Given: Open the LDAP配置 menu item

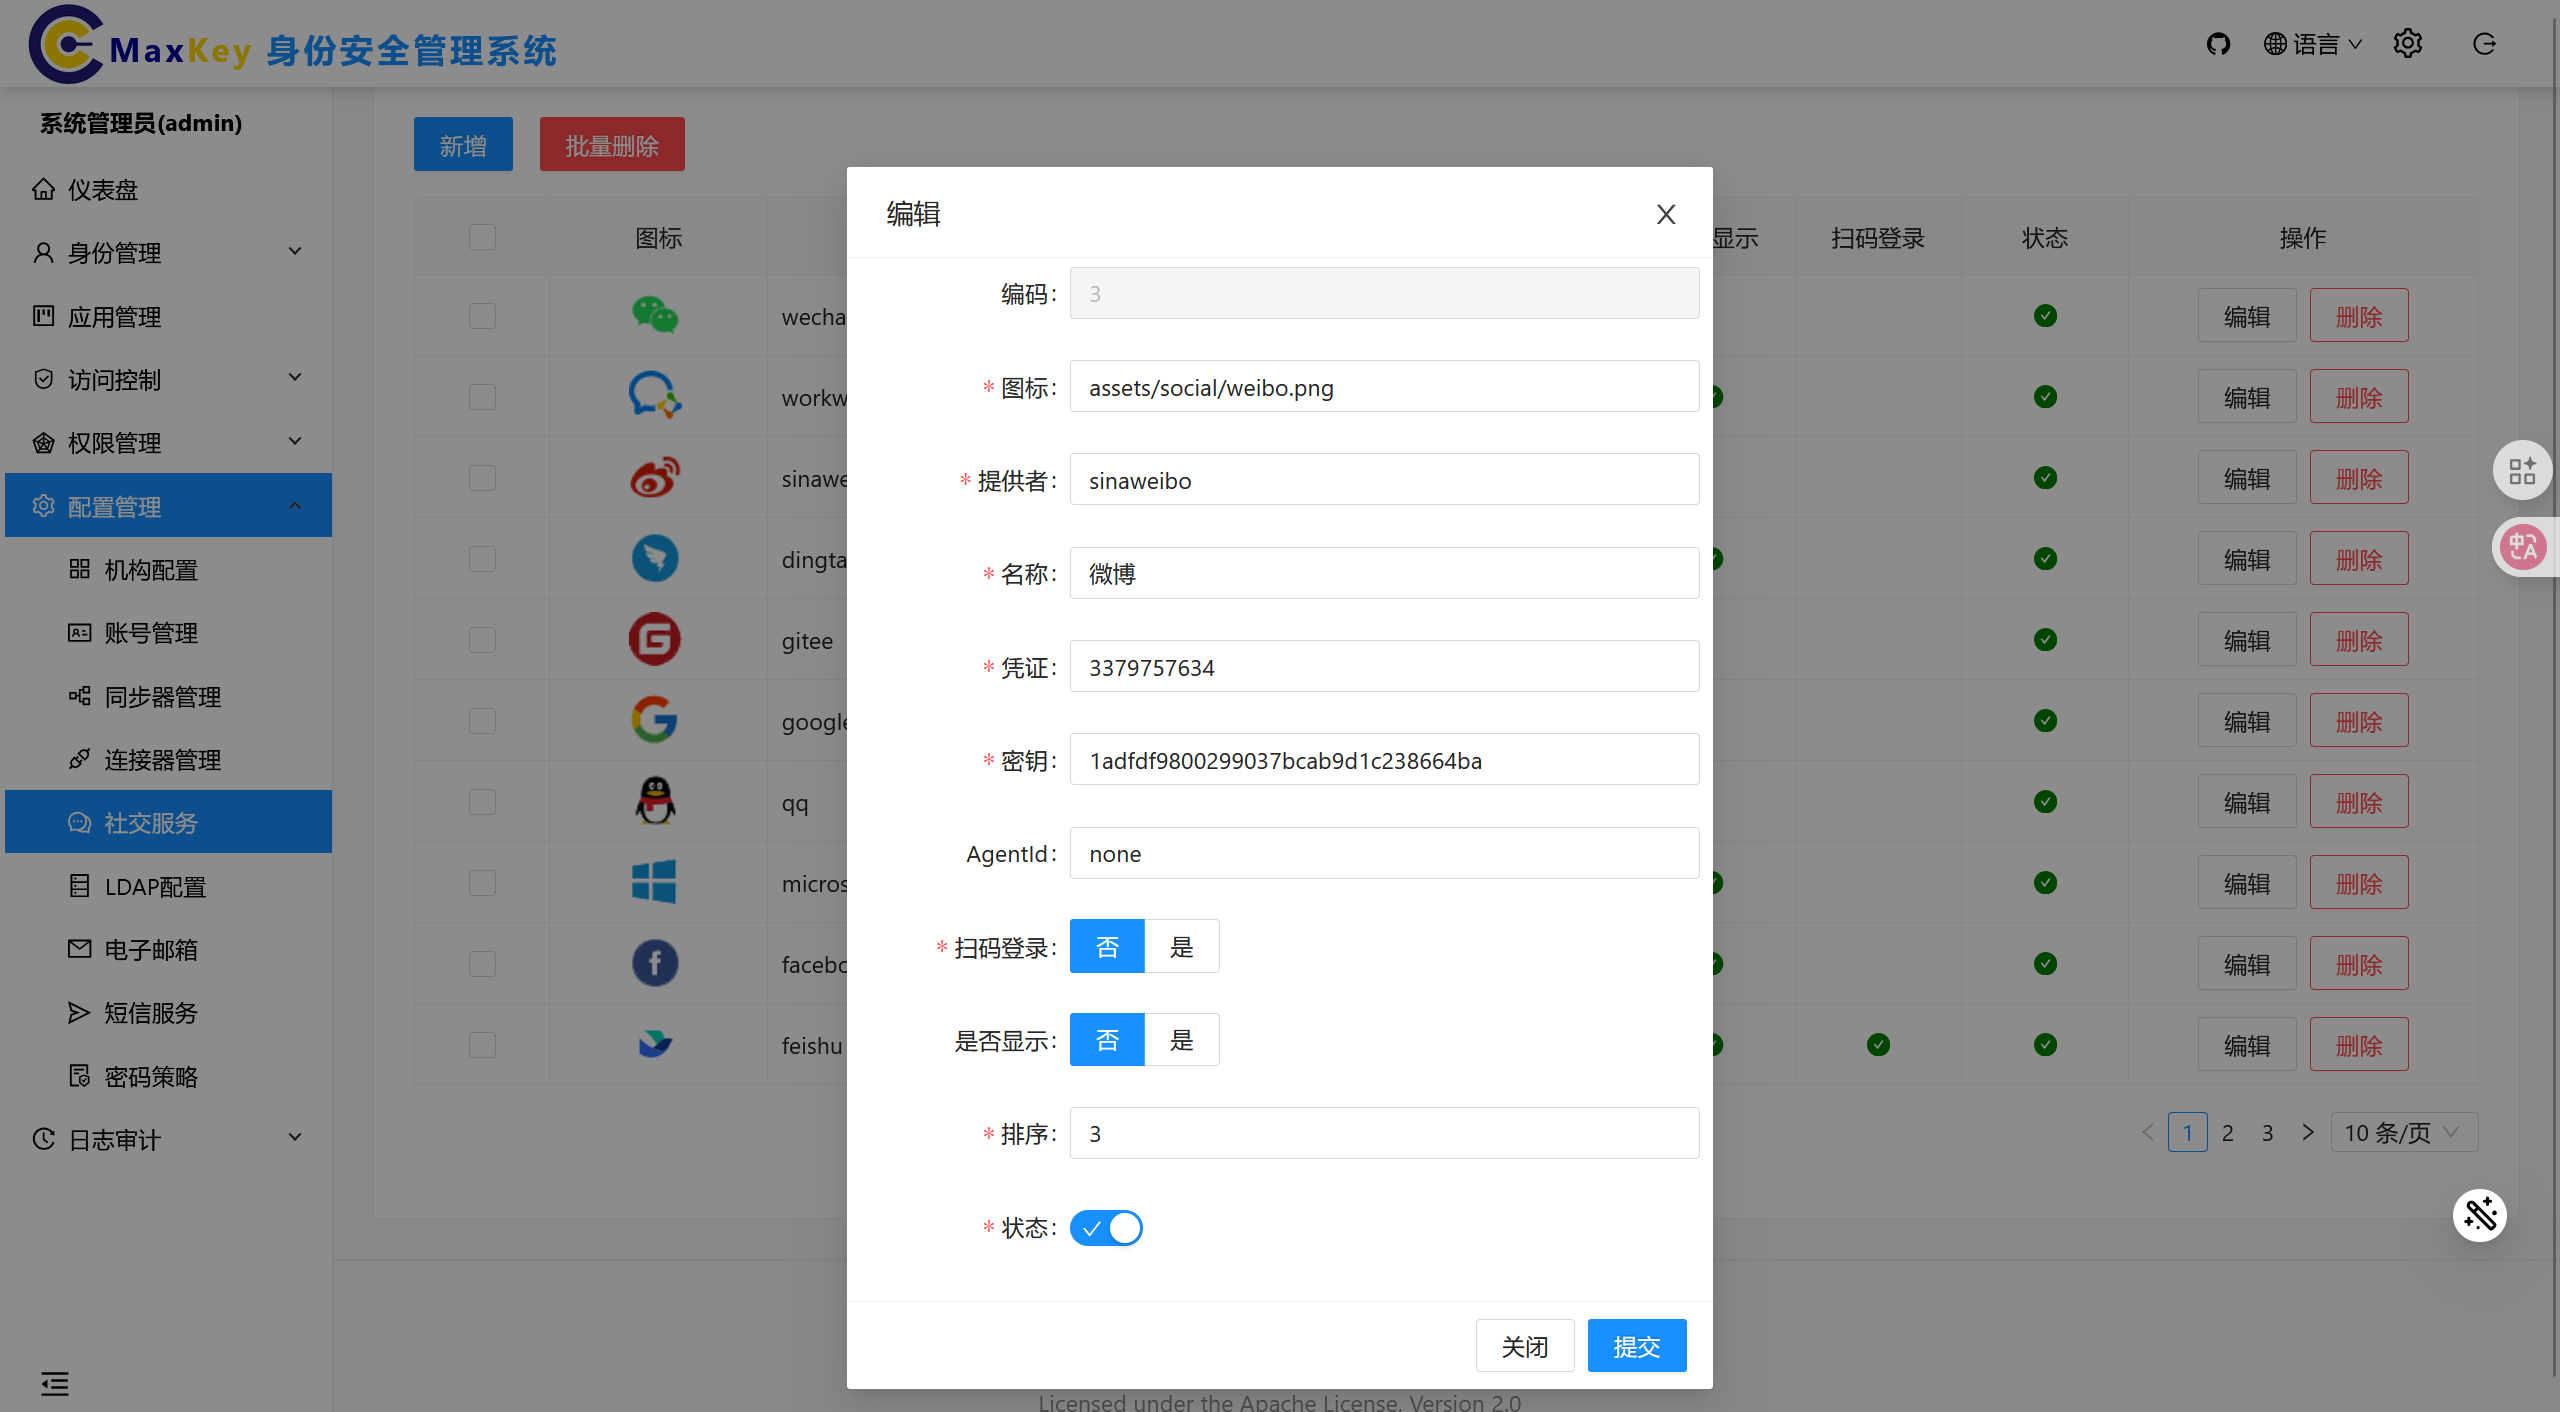Looking at the screenshot, I should pos(155,887).
